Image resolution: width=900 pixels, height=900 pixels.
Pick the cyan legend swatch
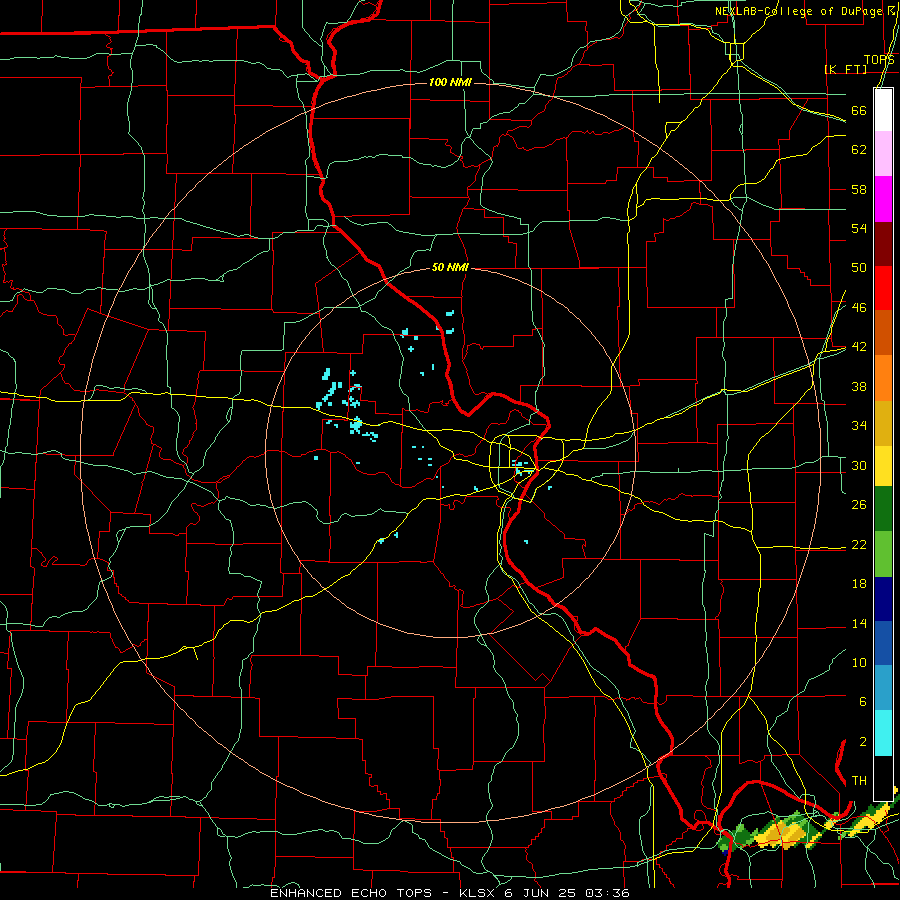coord(883,733)
